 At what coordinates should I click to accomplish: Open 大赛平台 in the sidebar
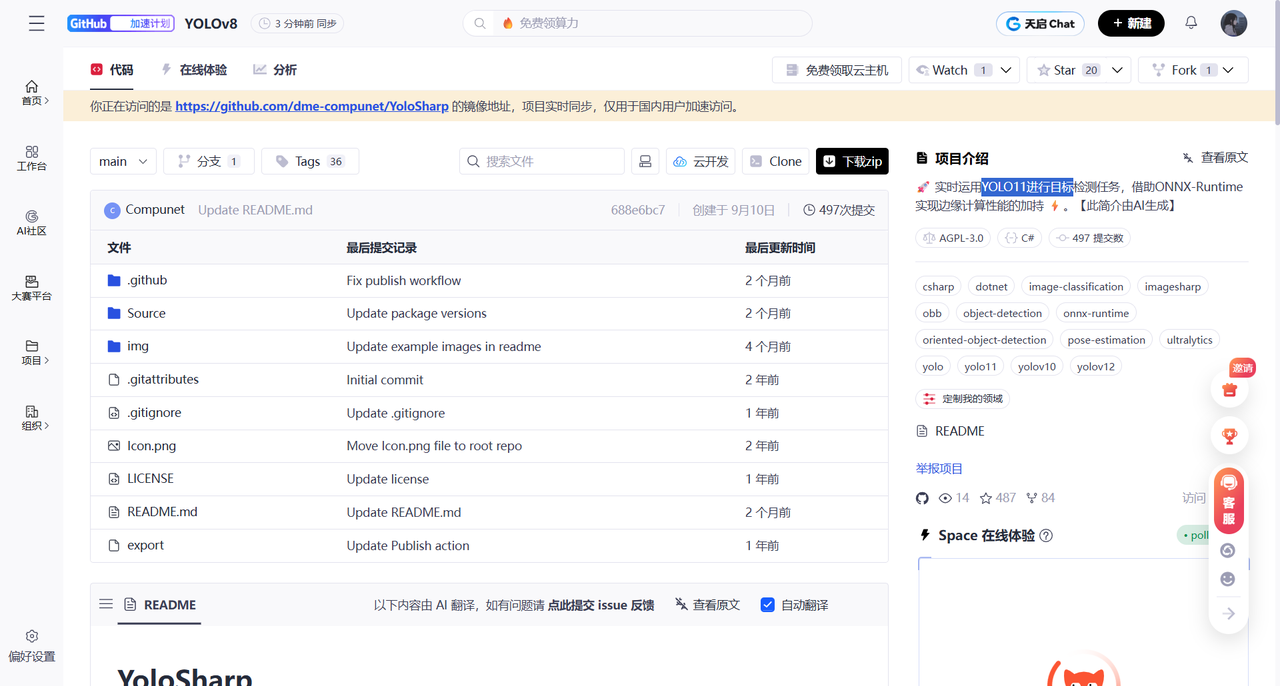tap(32, 288)
